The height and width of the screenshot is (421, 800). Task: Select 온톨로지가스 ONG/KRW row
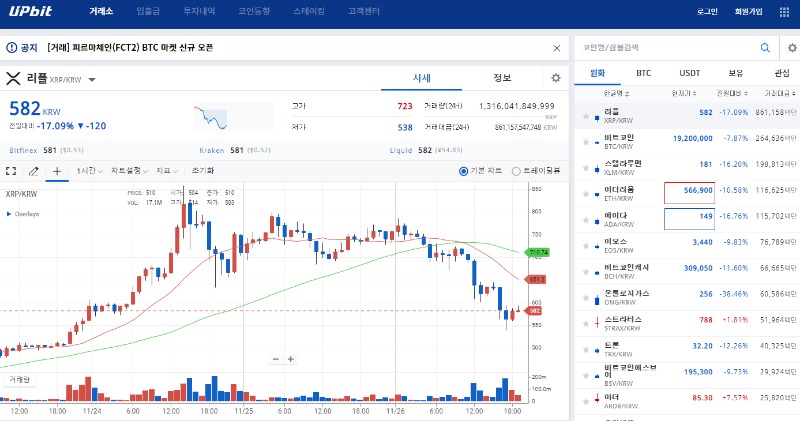pyautogui.click(x=687, y=298)
